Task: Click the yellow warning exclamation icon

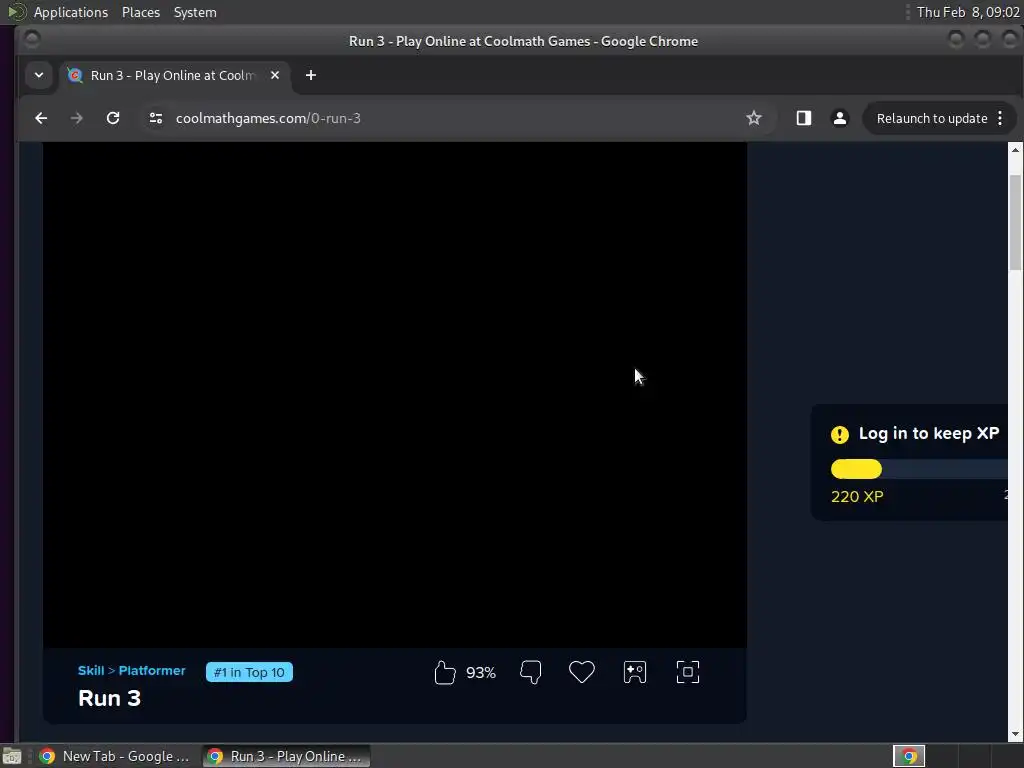Action: click(x=840, y=434)
